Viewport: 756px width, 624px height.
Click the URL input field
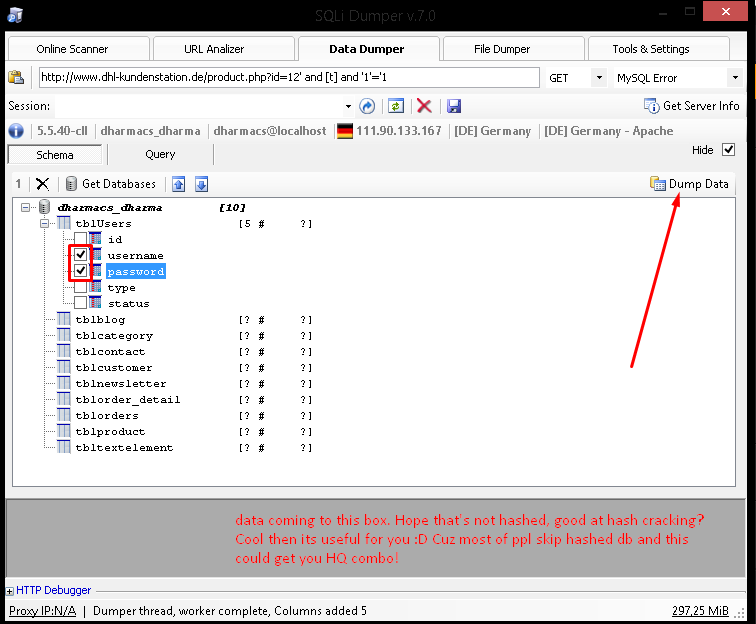tap(289, 77)
